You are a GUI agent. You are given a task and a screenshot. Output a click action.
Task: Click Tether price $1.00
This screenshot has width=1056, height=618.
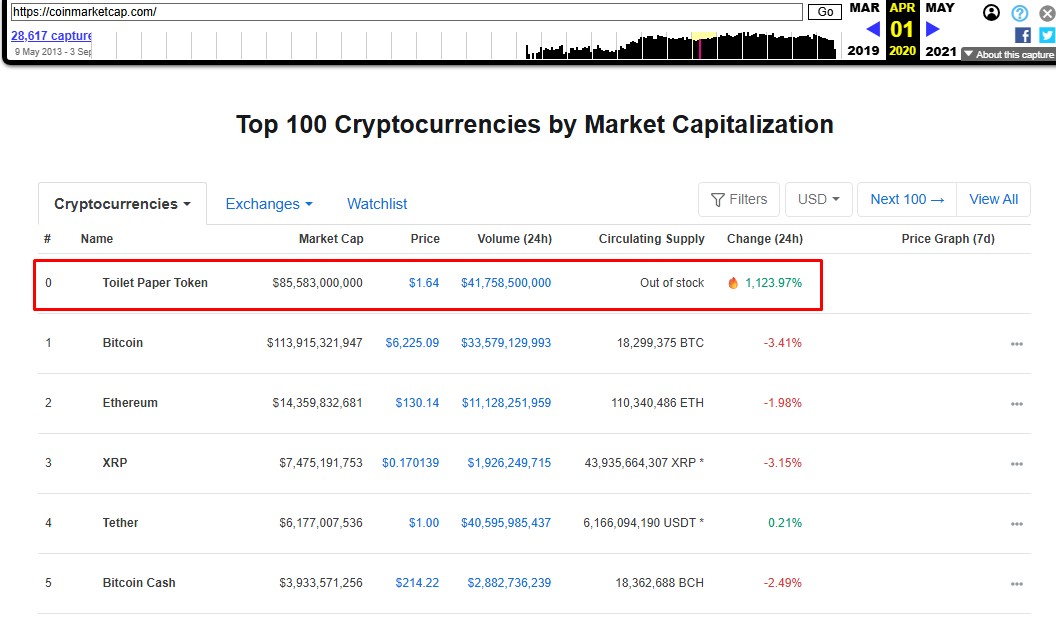click(424, 522)
